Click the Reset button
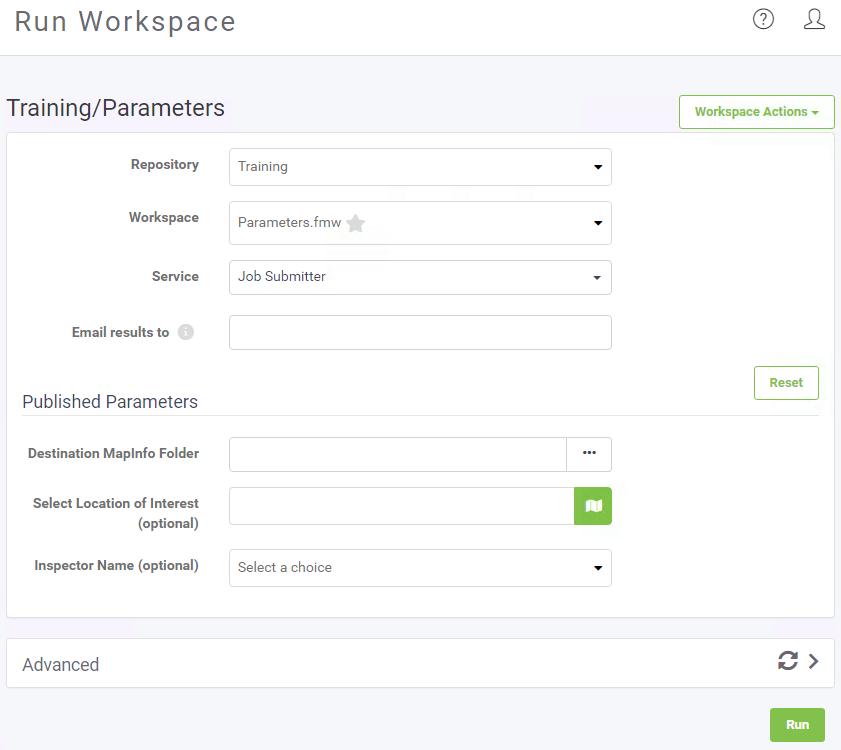 coord(786,383)
